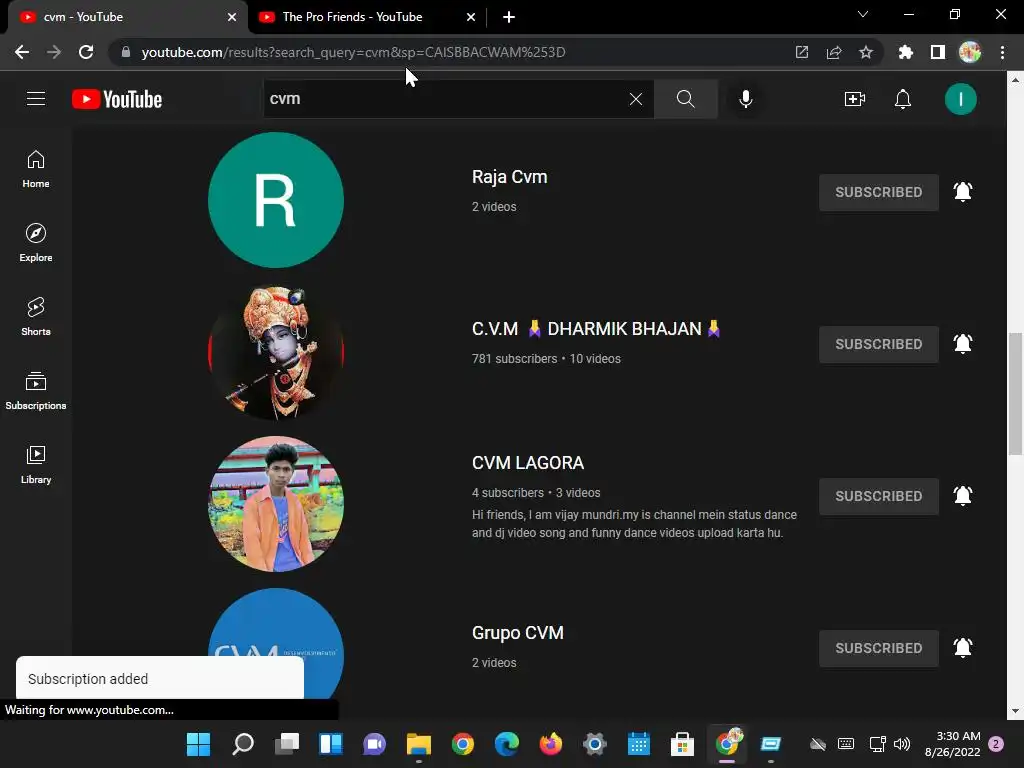Open Microsoft Store from the taskbar
The image size is (1024, 768).
coord(682,744)
